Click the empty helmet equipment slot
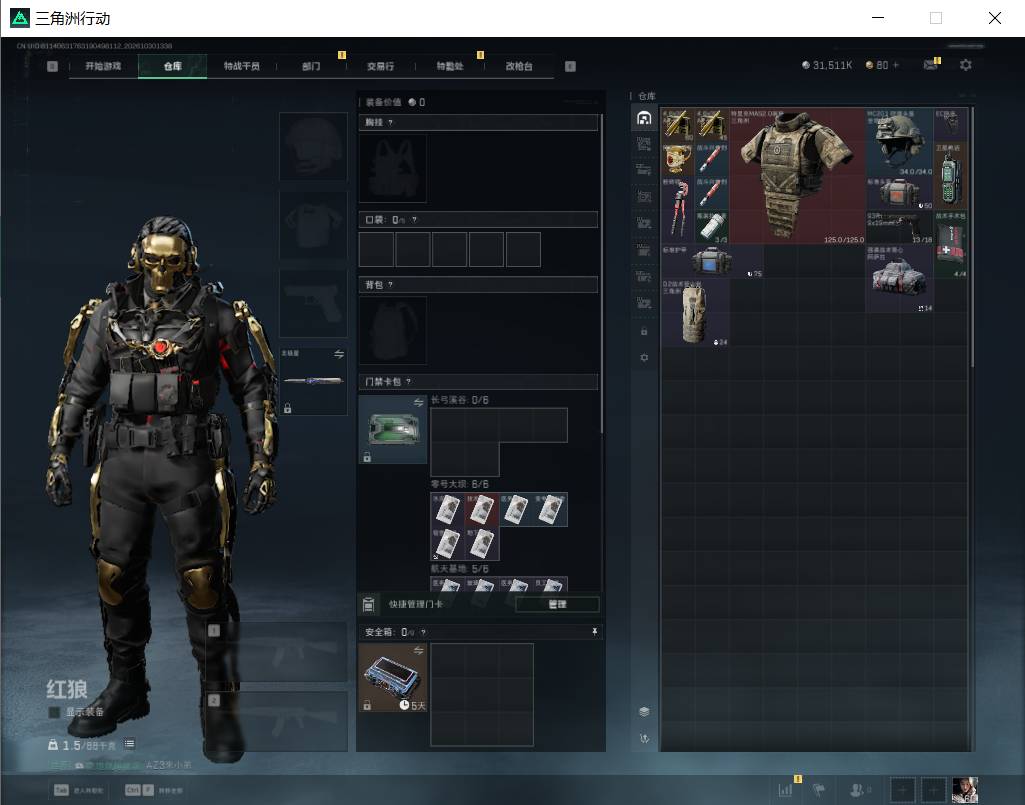Viewport: 1025px width, 805px height. 313,146
